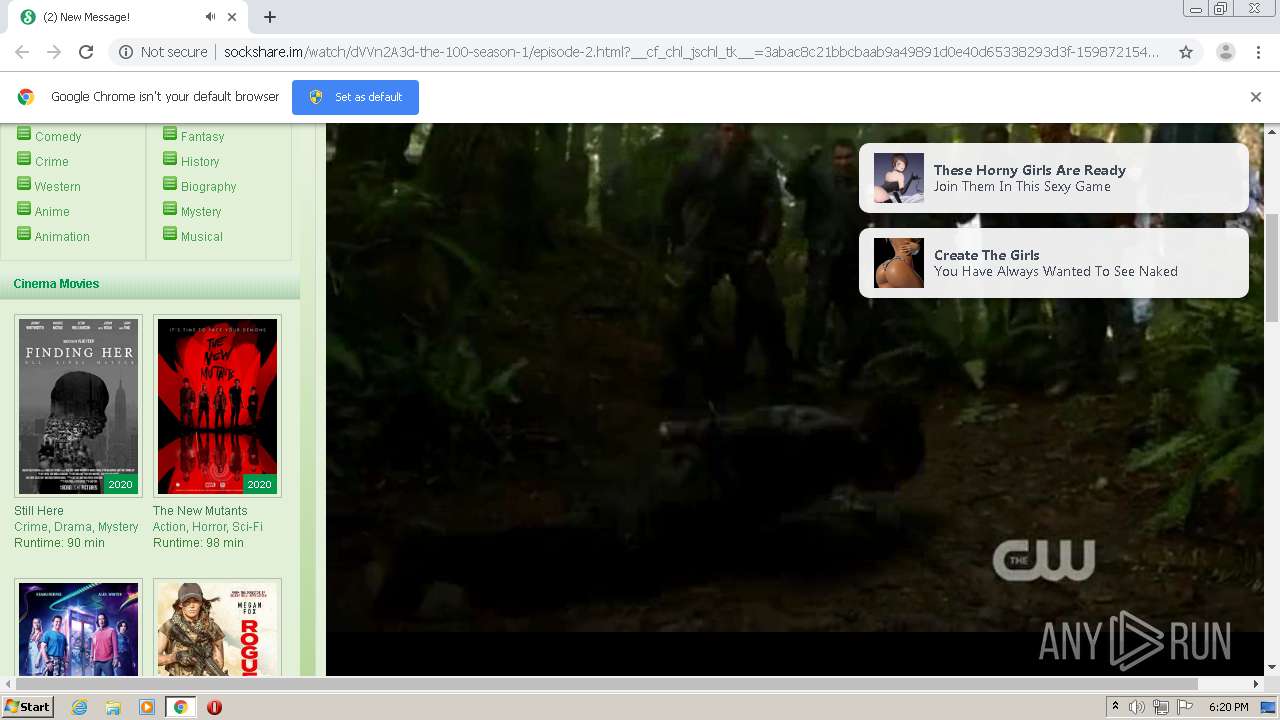Viewport: 1280px width, 720px height.
Task: Click the Runtime: 90 min text
Action: (x=59, y=543)
